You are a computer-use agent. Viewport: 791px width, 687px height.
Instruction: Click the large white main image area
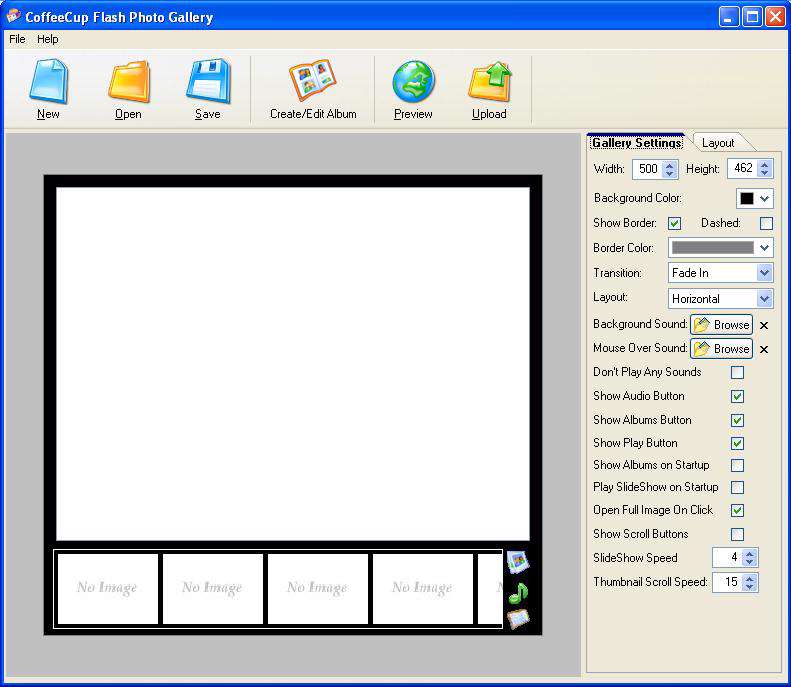pos(293,364)
